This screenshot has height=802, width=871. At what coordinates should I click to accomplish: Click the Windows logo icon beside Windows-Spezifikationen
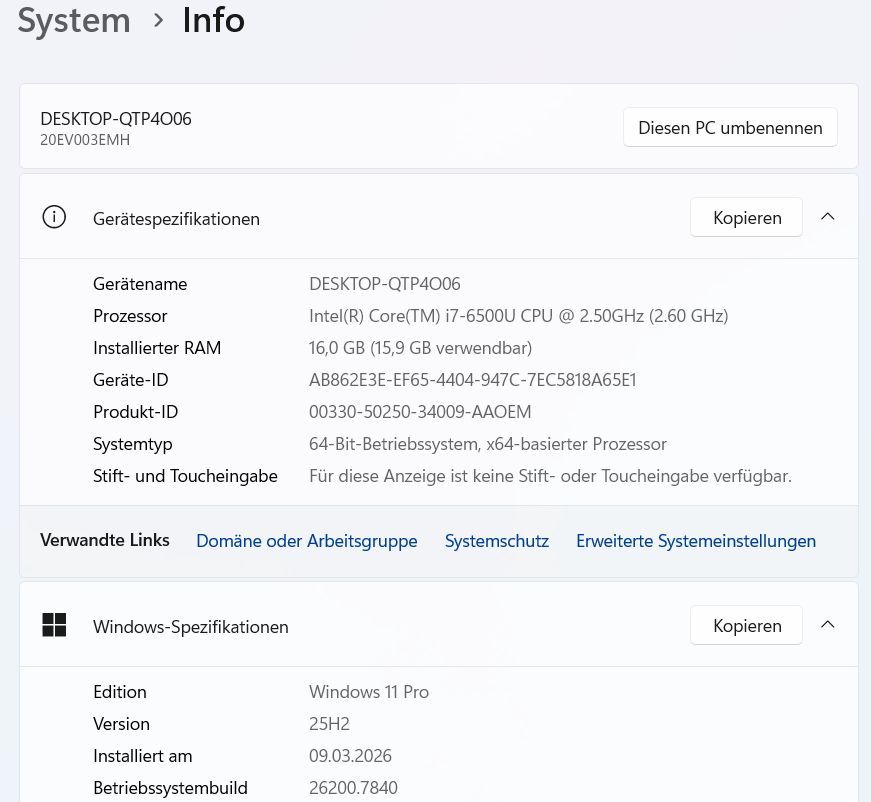(x=54, y=625)
